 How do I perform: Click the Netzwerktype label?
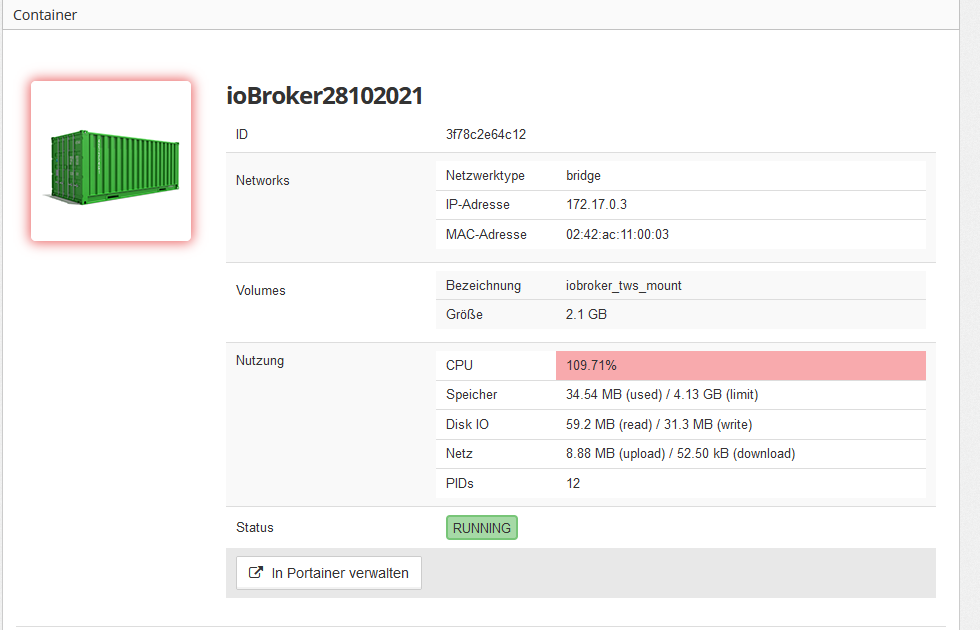click(485, 176)
